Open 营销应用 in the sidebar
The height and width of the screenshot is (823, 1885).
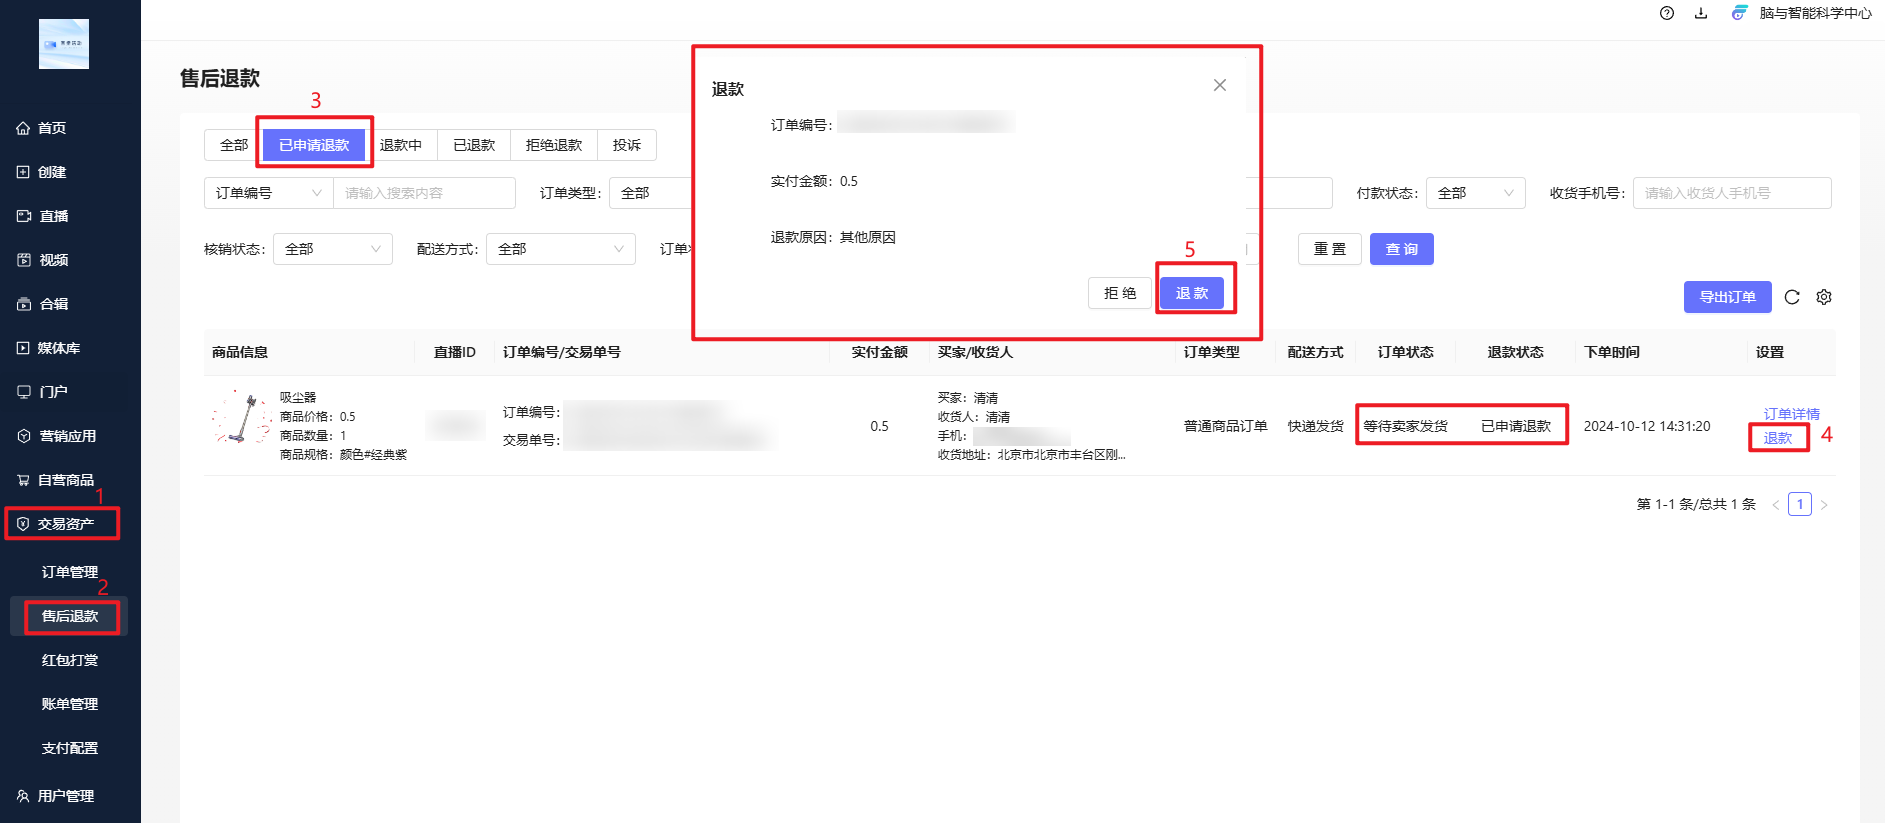pos(67,436)
